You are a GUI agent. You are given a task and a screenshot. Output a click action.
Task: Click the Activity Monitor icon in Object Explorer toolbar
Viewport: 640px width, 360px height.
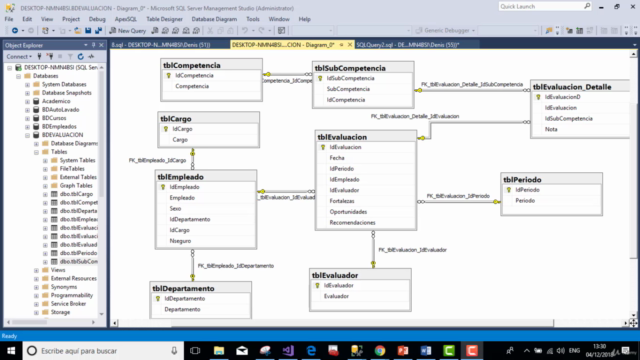(x=91, y=56)
